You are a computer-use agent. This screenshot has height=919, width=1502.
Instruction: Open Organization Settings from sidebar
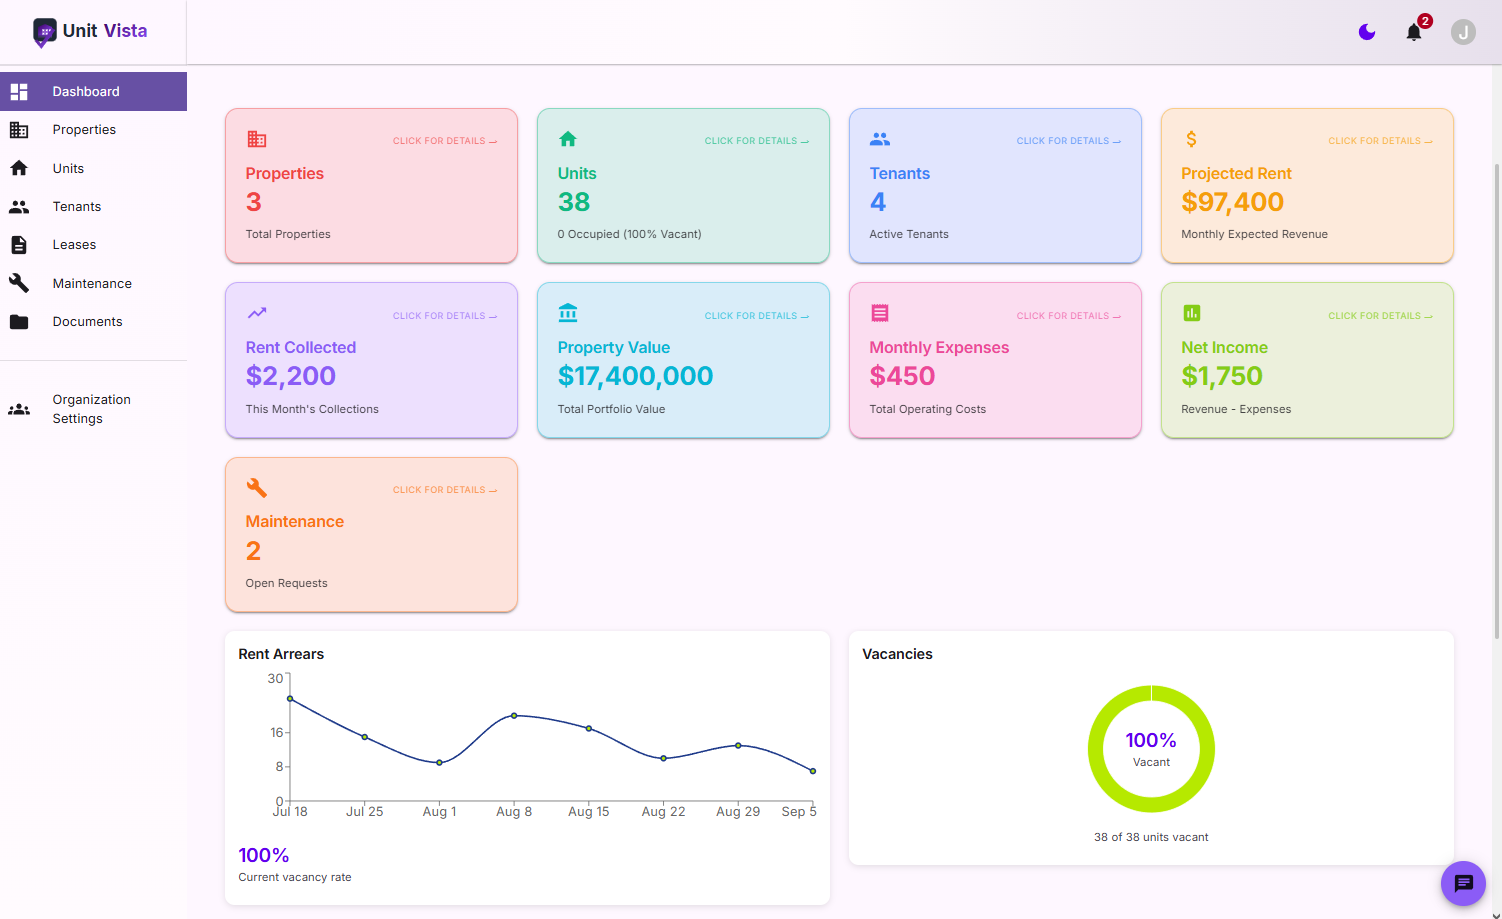pos(91,408)
